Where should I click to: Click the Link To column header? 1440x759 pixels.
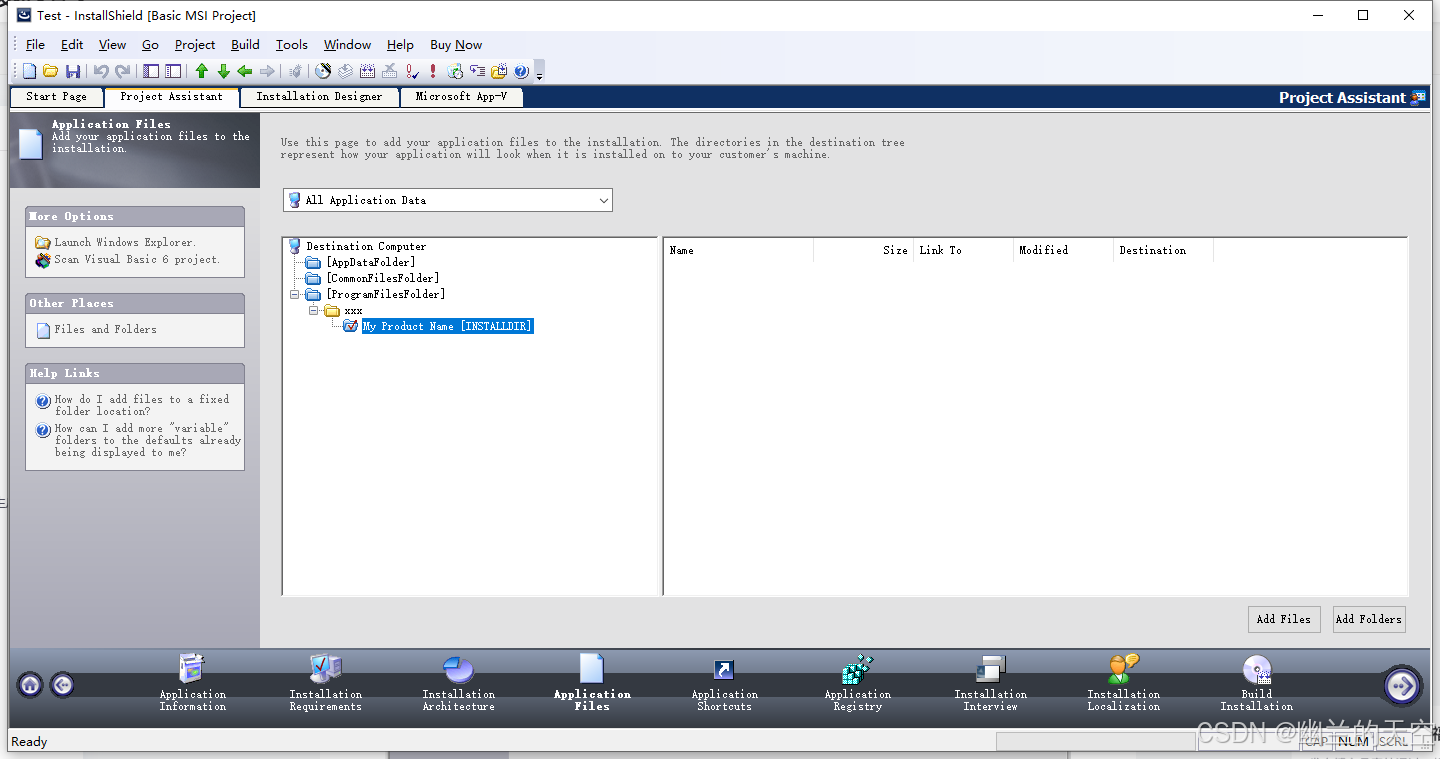pos(964,250)
